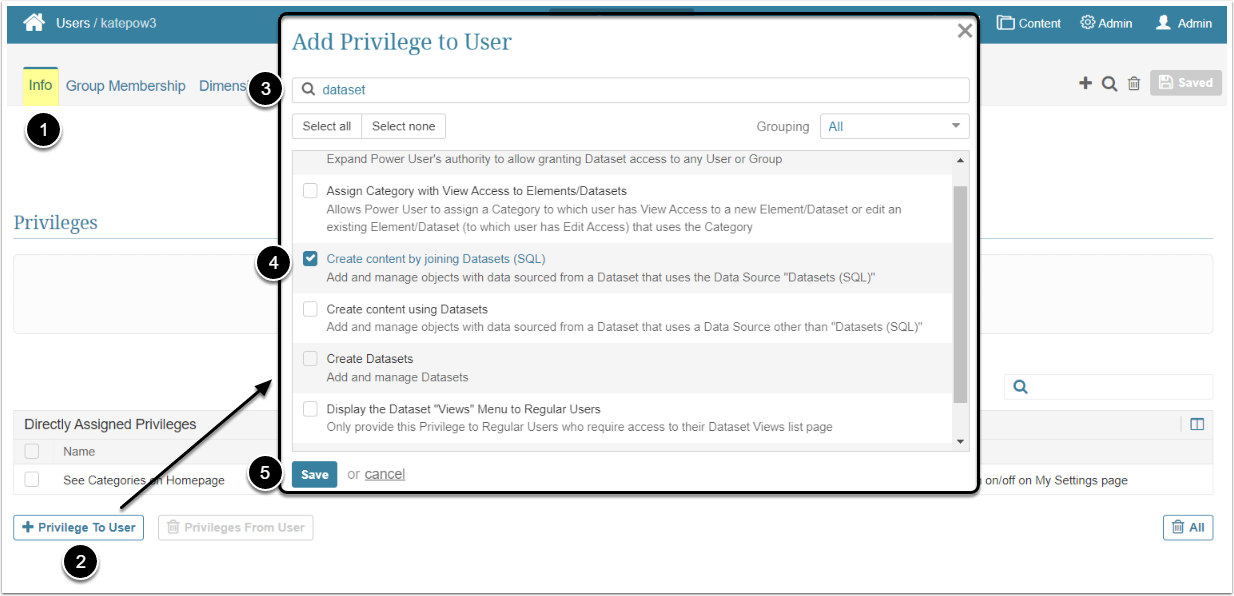The width and height of the screenshot is (1234, 596).
Task: Click the Save button in dialog
Action: point(314,474)
